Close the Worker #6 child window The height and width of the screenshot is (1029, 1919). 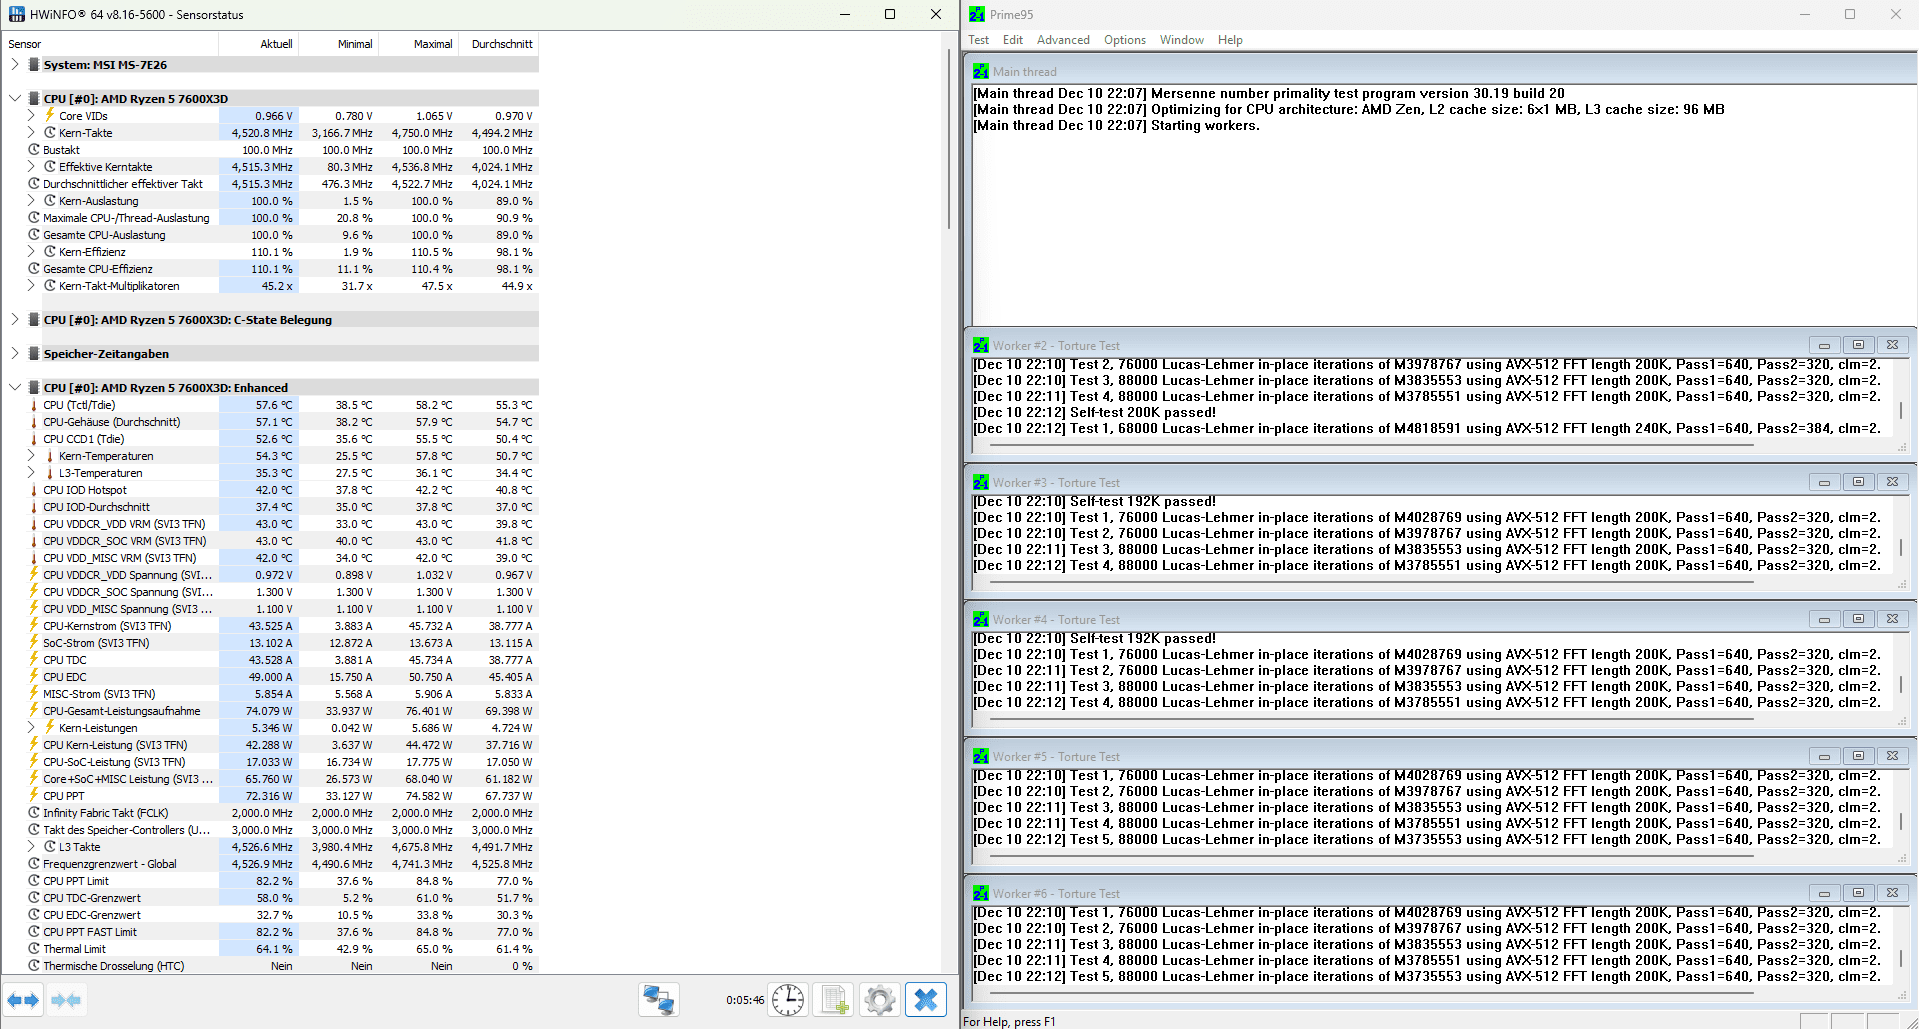pyautogui.click(x=1892, y=893)
